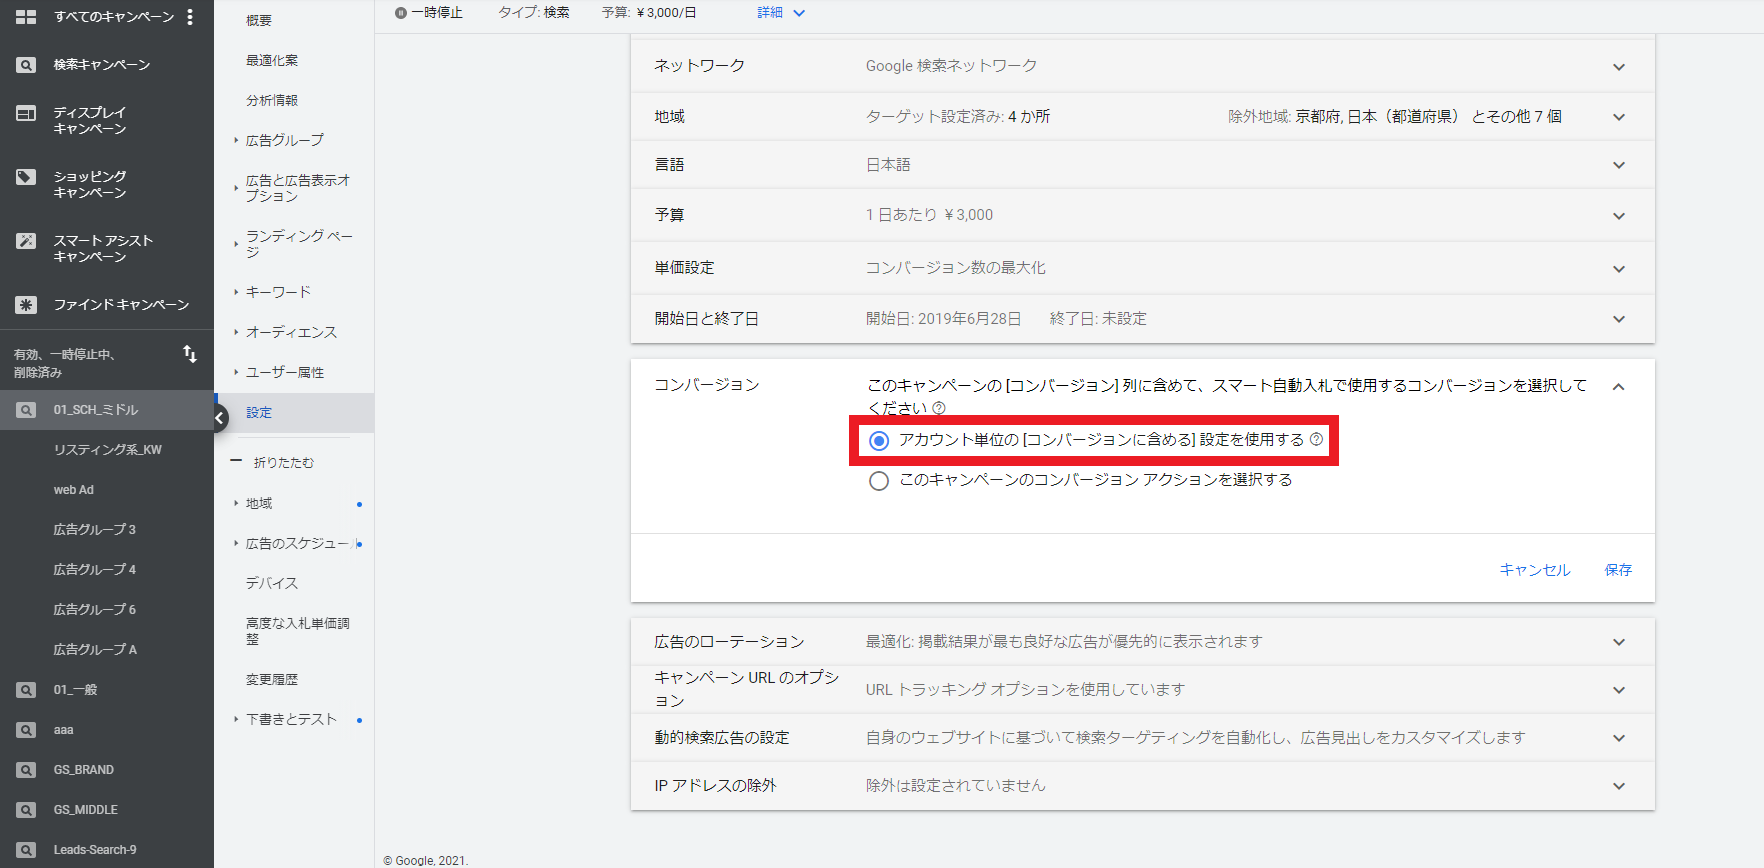This screenshot has height=868, width=1764.
Task: Open help icon beside アカウント単位 option
Action: click(x=1316, y=439)
